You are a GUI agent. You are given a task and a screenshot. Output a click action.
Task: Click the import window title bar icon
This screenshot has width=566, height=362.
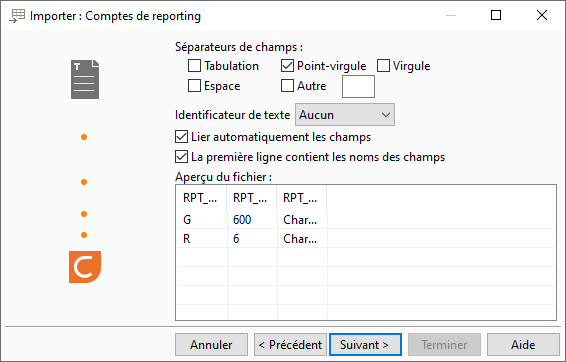click(17, 16)
